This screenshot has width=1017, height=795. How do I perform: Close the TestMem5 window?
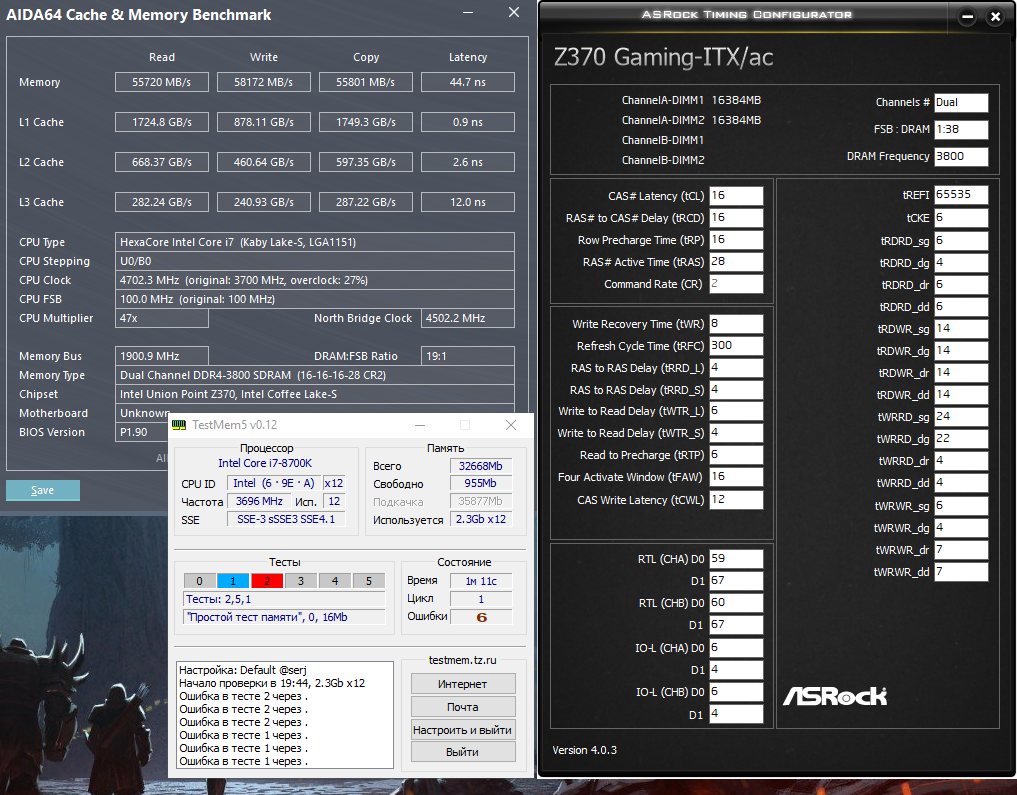(511, 425)
